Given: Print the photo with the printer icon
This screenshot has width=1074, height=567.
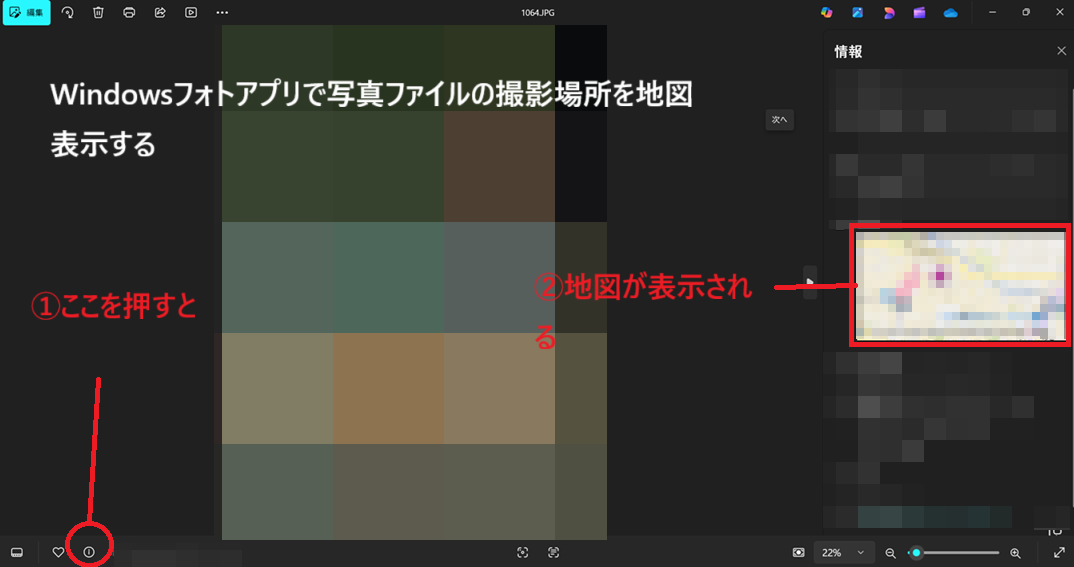Looking at the screenshot, I should (x=129, y=12).
